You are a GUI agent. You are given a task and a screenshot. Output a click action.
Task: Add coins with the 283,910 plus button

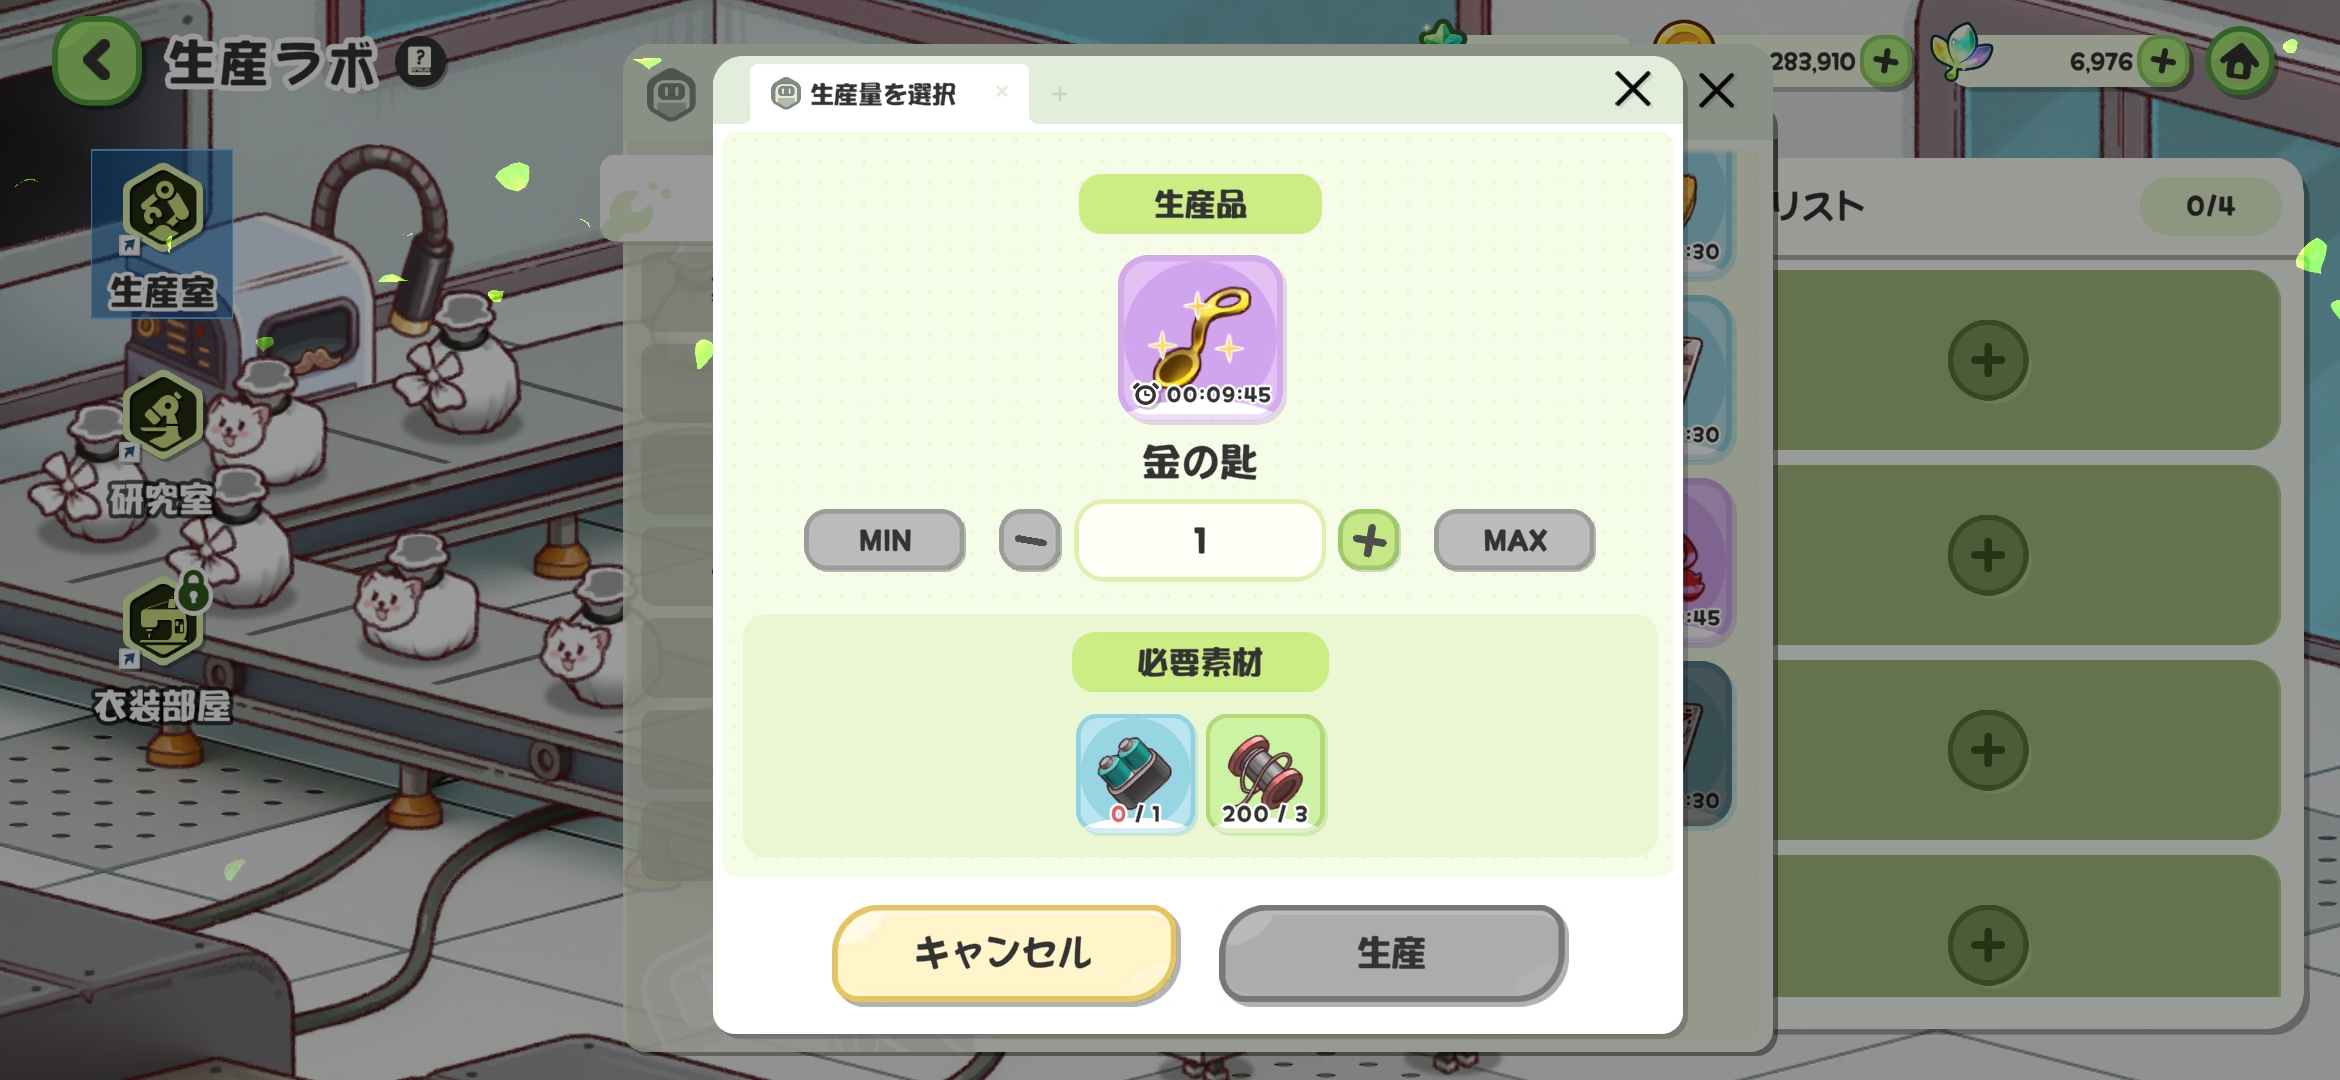pos(1886,62)
